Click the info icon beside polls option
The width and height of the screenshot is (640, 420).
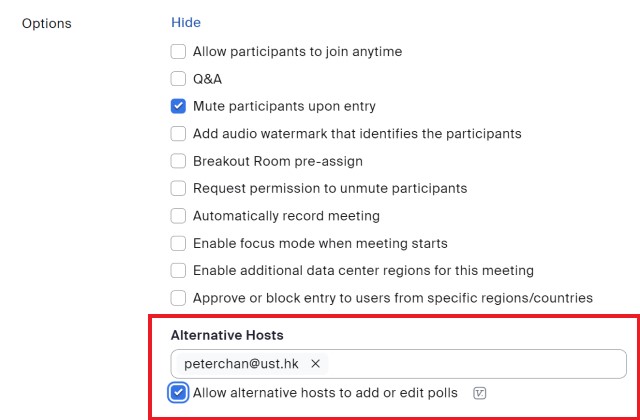480,393
